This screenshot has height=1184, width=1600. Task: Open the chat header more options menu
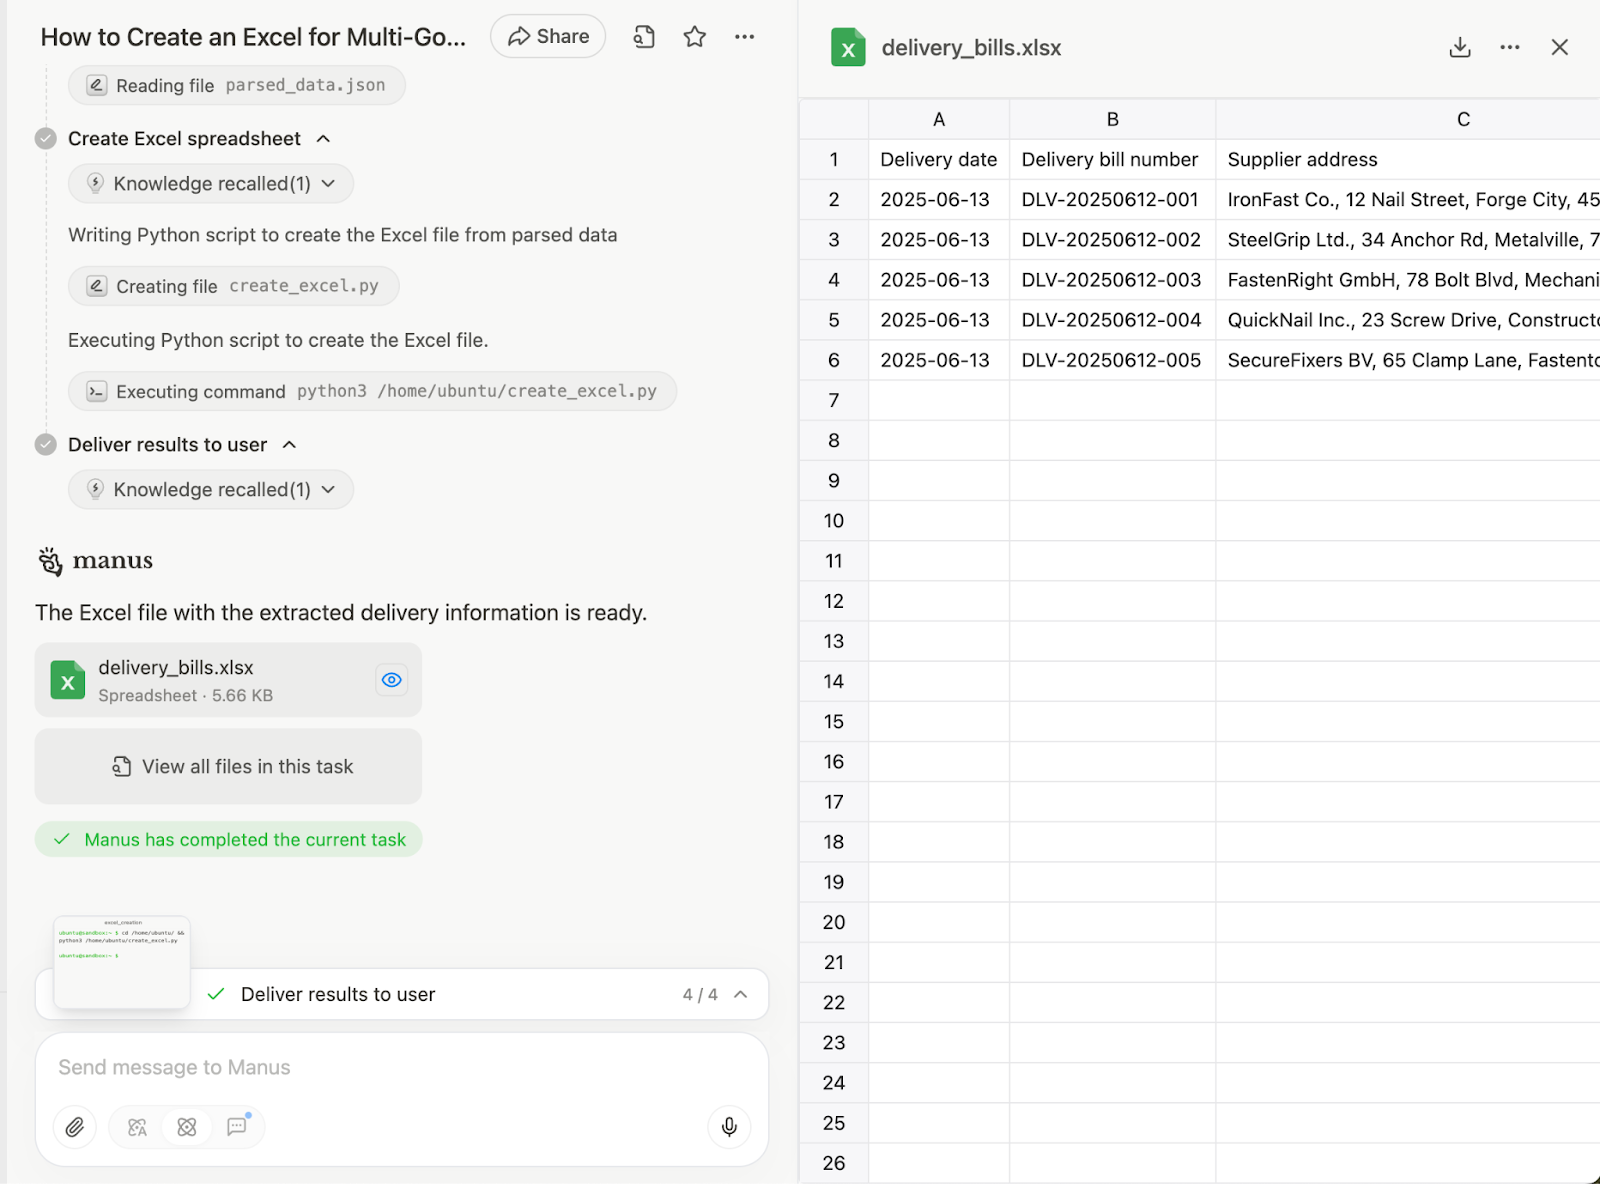click(x=744, y=37)
